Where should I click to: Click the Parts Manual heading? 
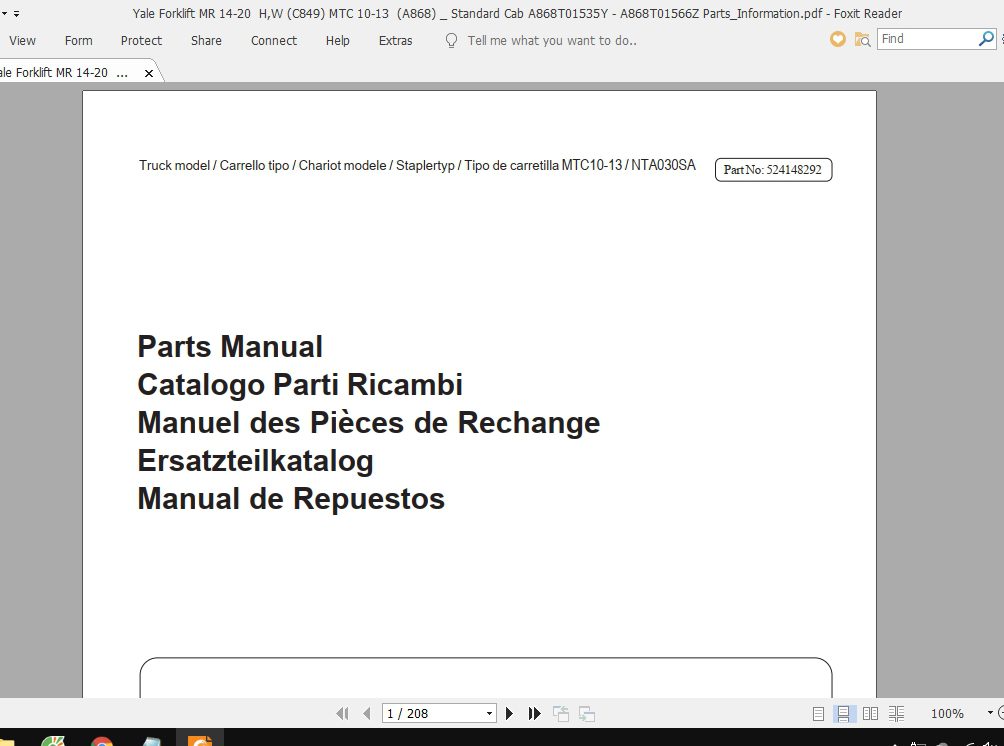click(230, 346)
